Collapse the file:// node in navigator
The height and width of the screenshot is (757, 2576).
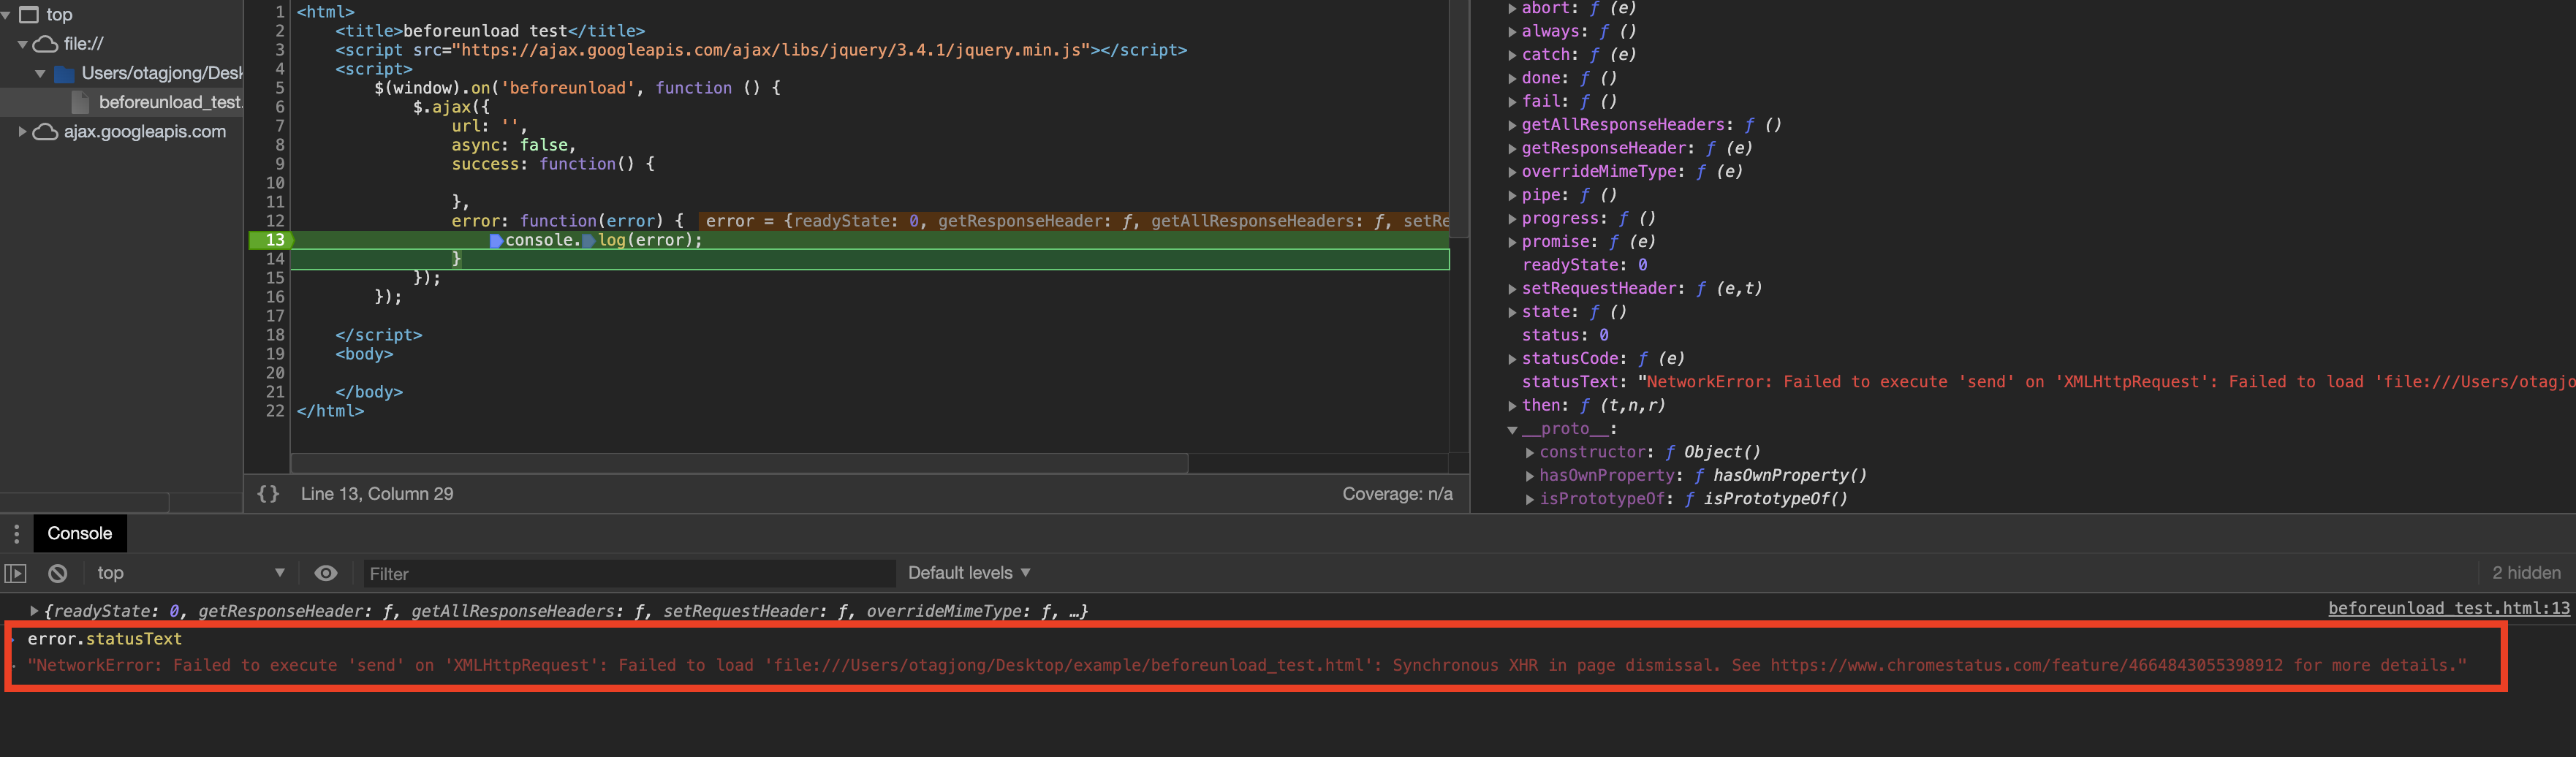(x=23, y=44)
